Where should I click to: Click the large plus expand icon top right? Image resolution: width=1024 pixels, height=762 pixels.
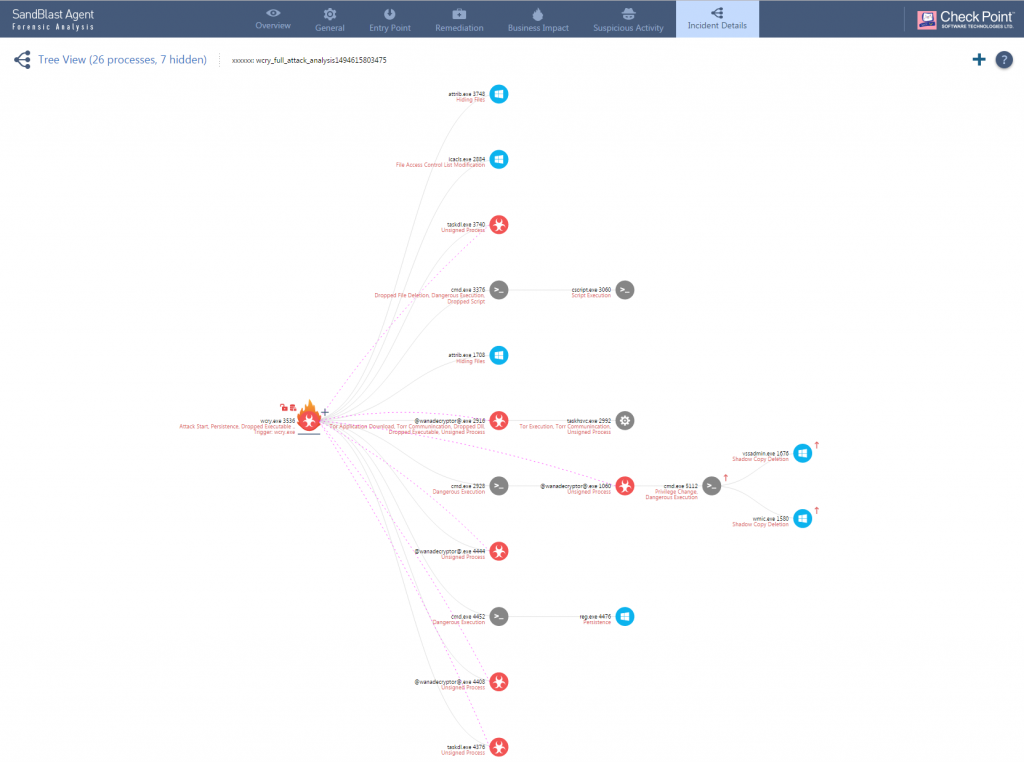coord(978,59)
